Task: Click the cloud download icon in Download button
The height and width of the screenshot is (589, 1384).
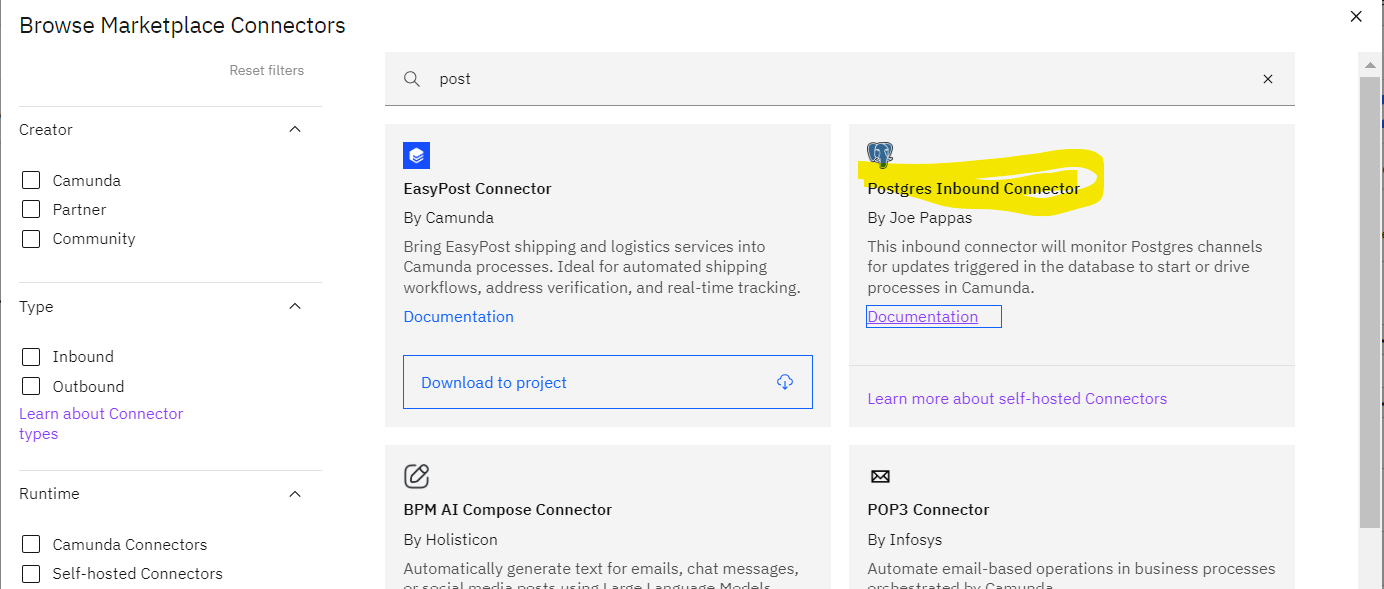Action: 785,382
